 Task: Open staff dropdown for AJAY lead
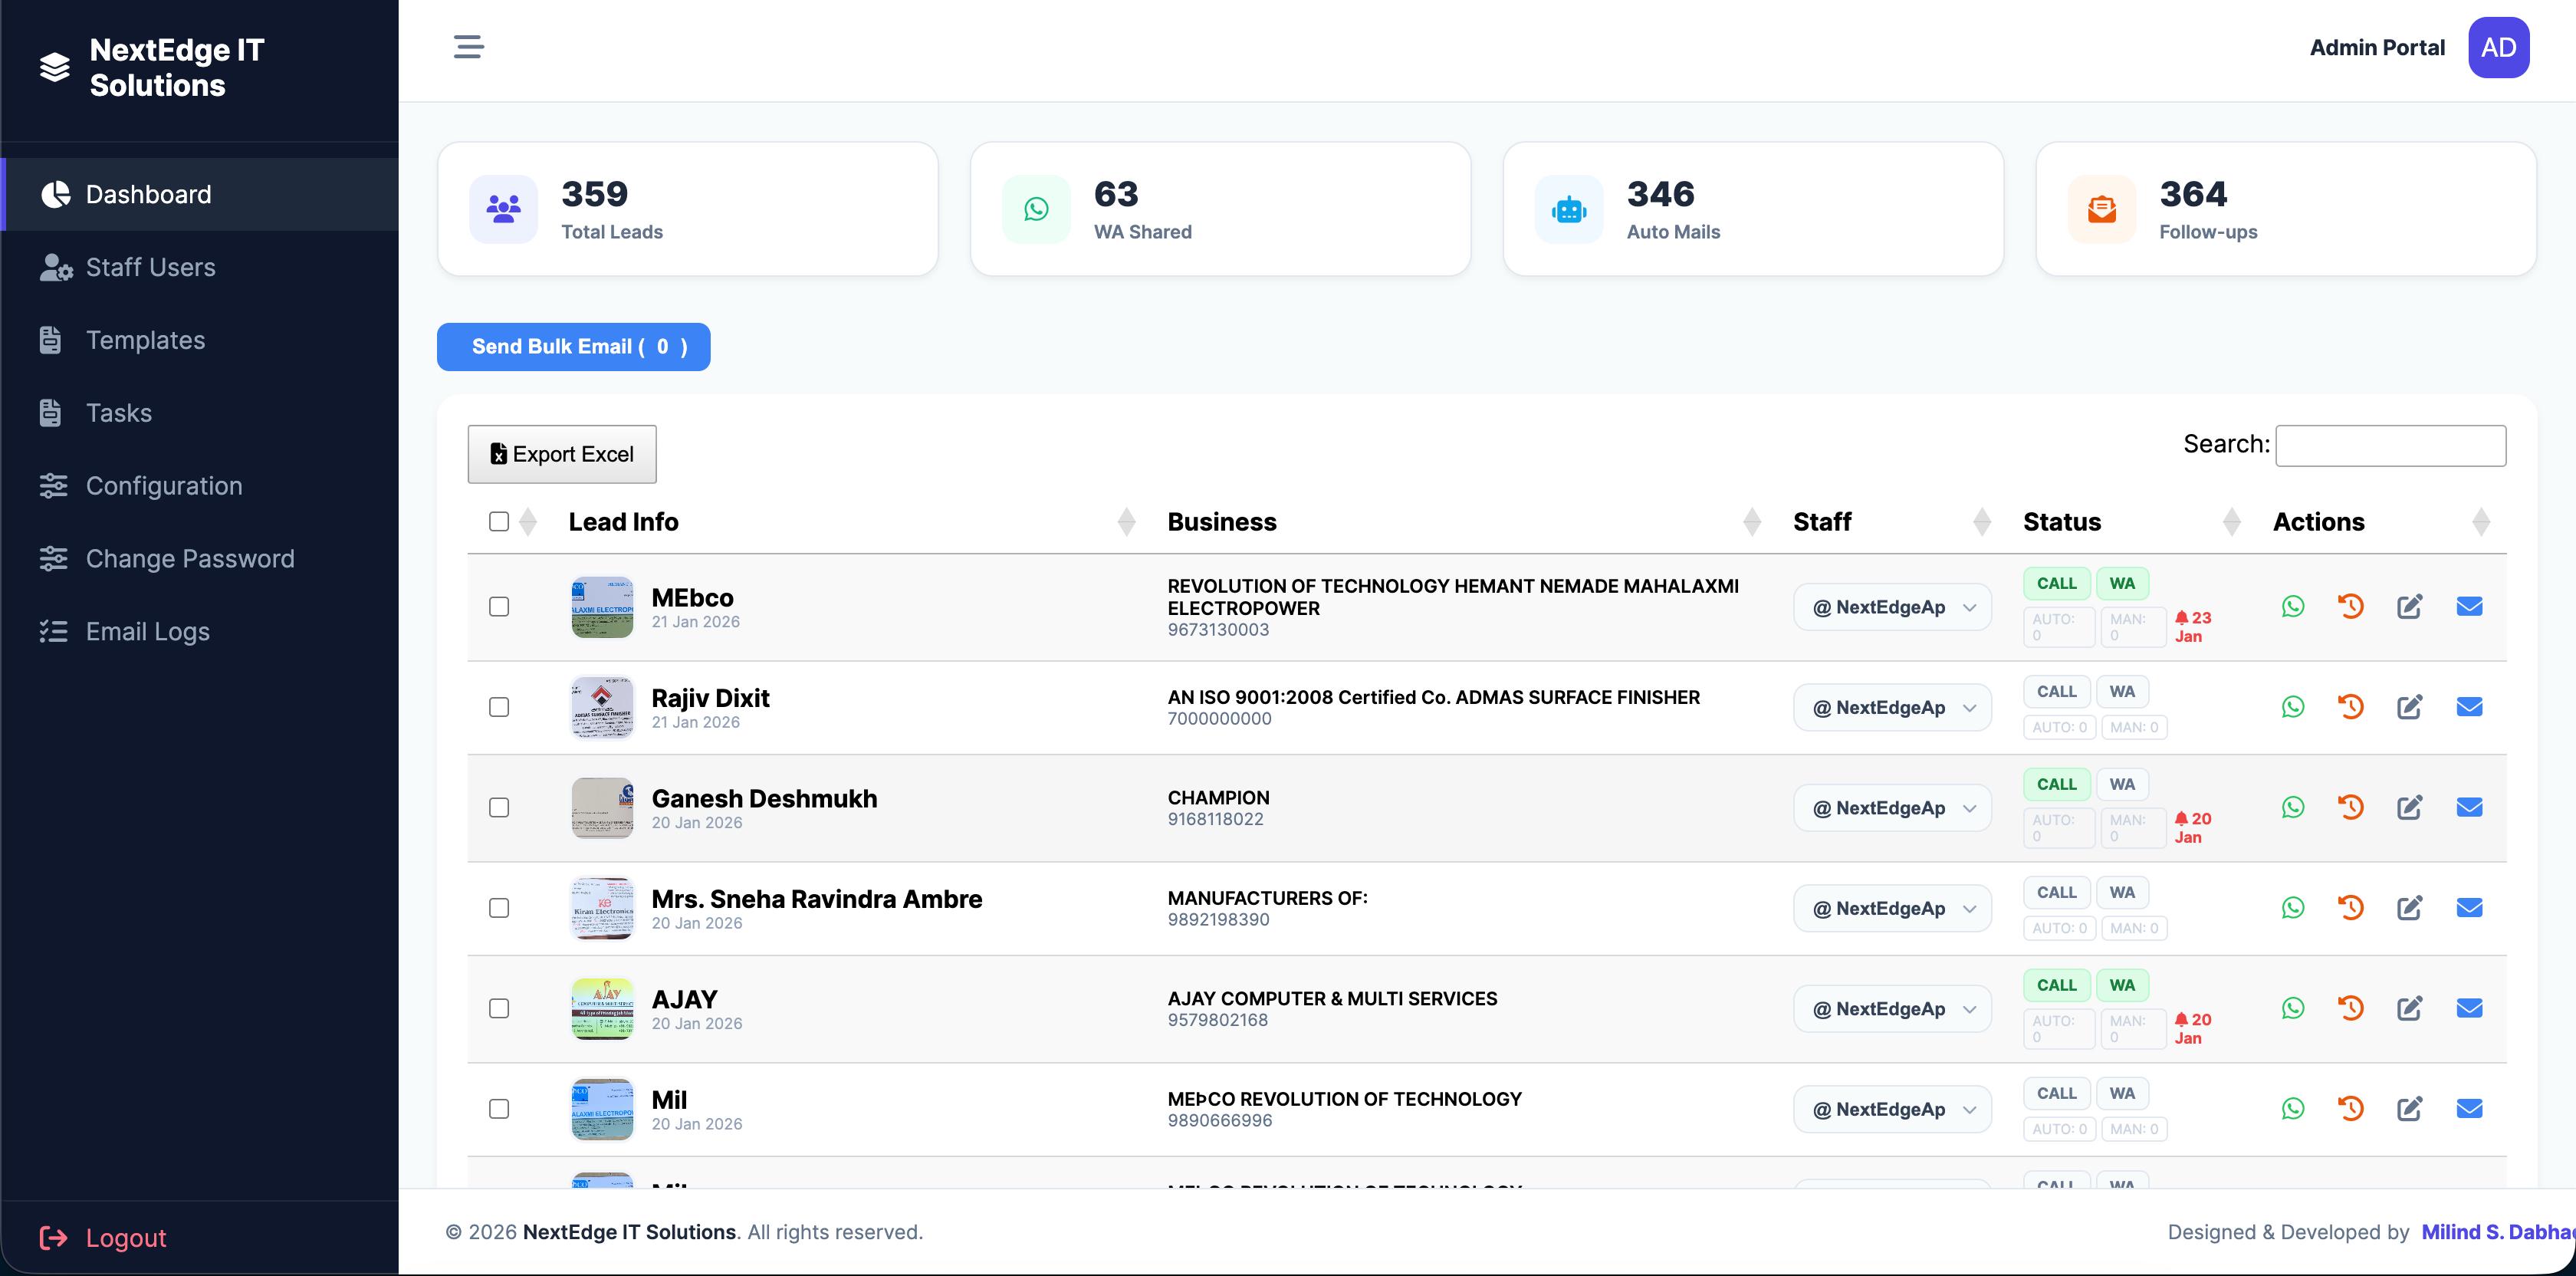(1891, 1008)
